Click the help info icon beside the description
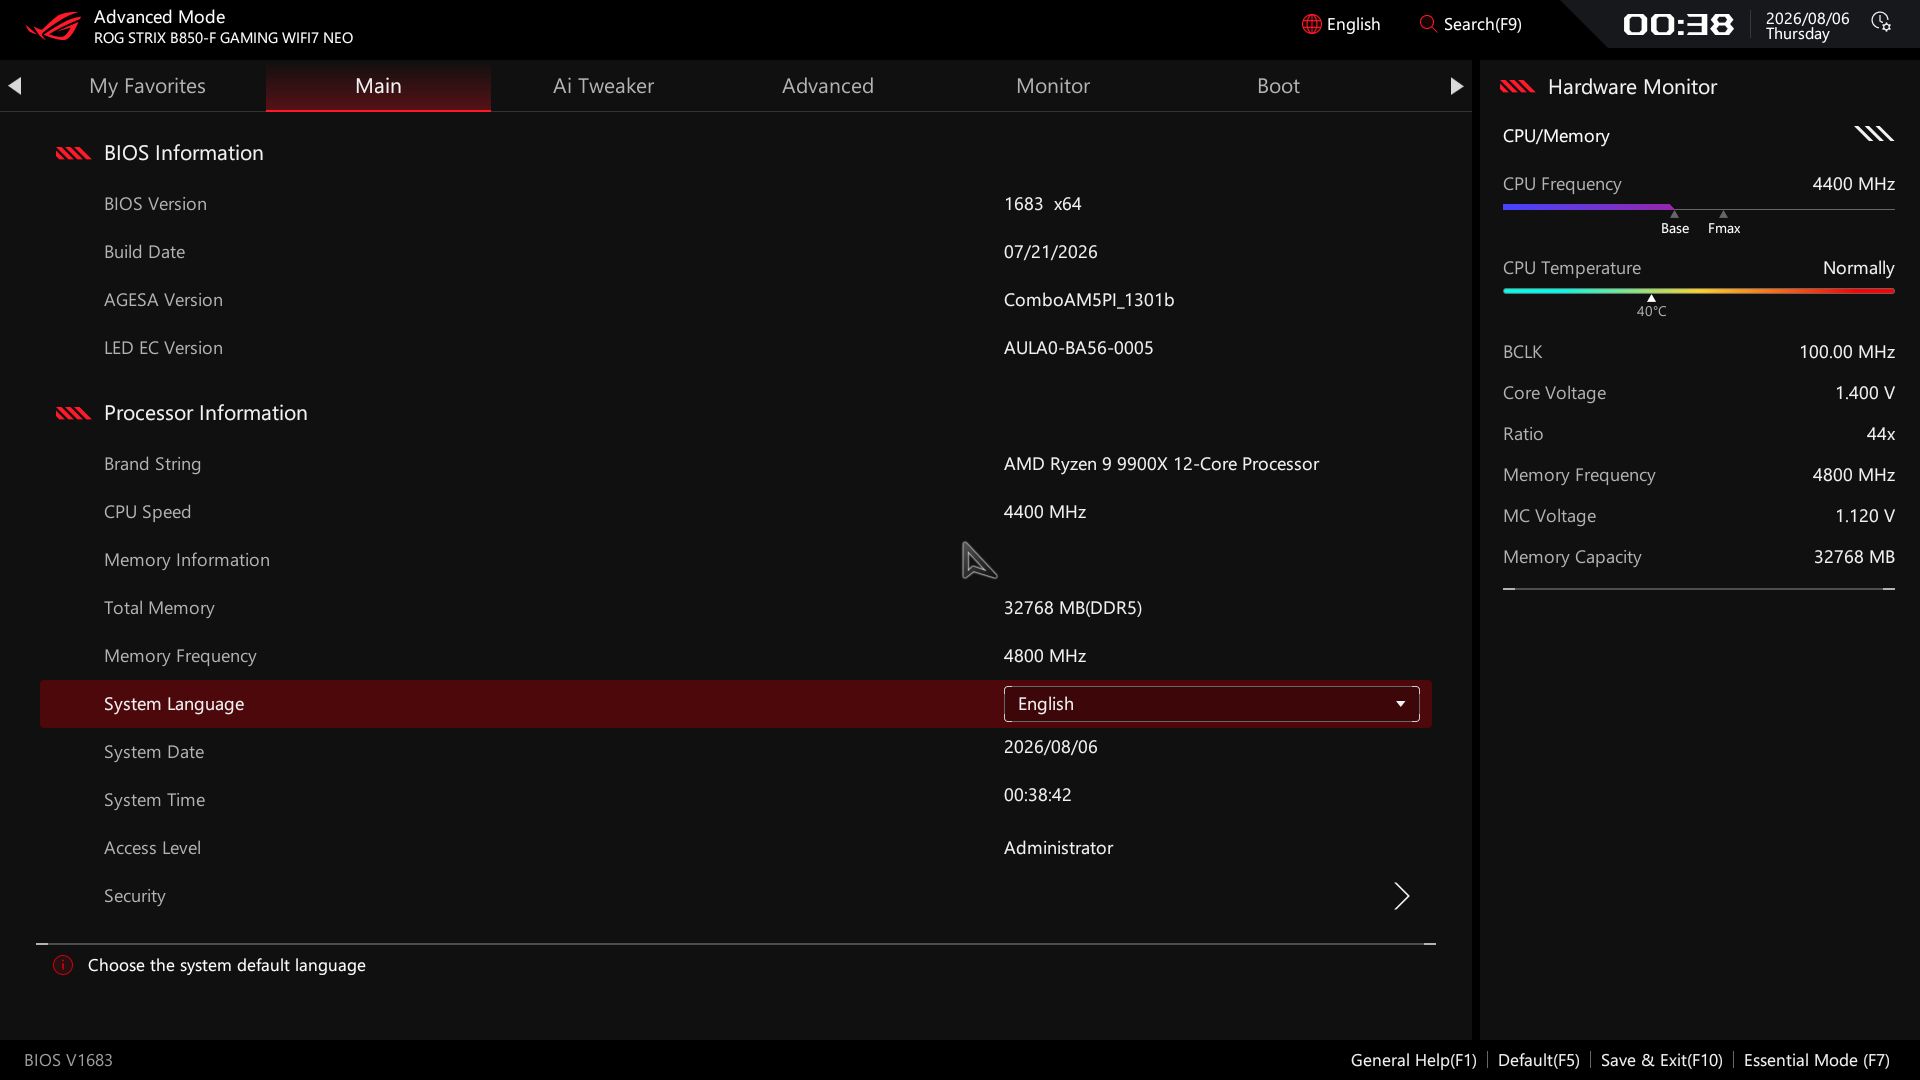 click(63, 965)
